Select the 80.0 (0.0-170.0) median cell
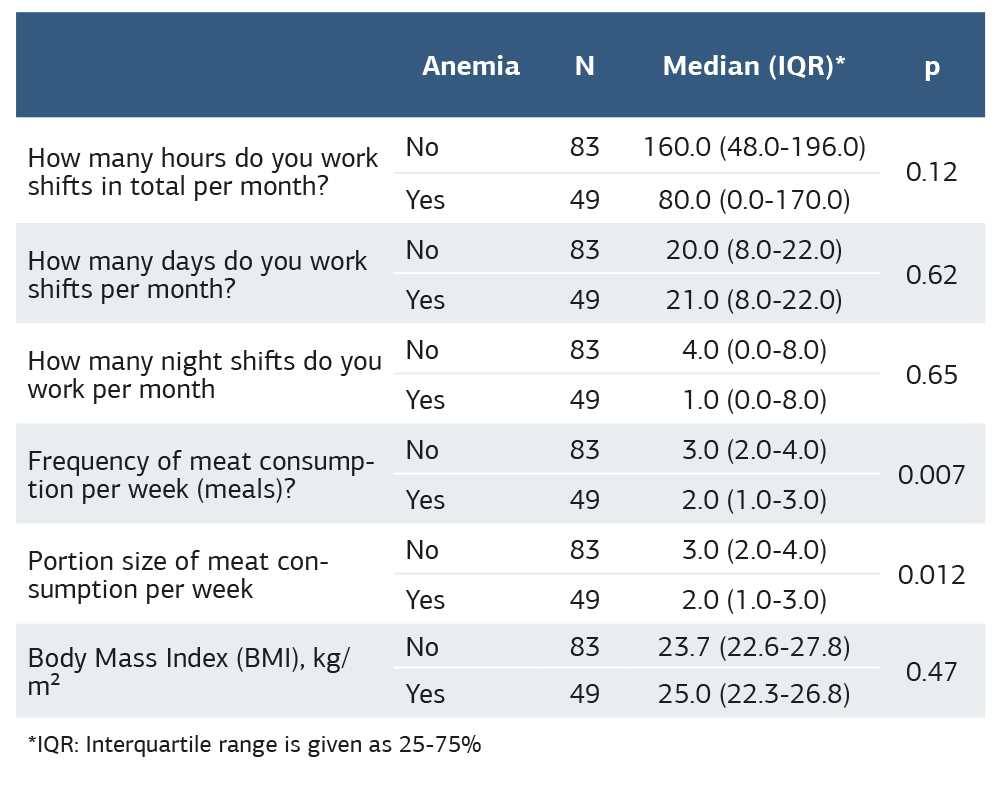 (x=754, y=200)
